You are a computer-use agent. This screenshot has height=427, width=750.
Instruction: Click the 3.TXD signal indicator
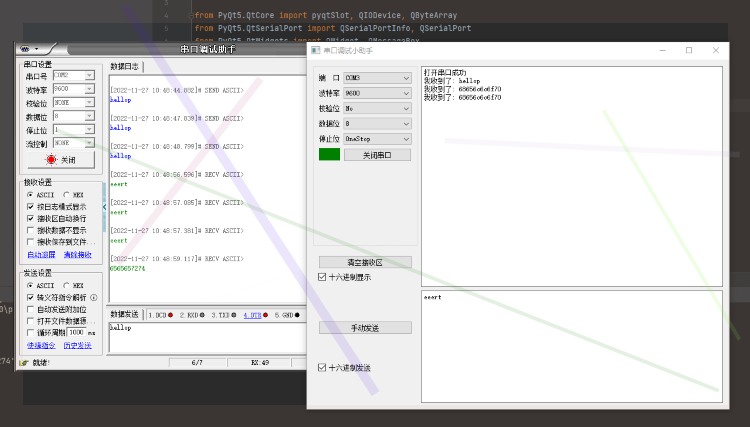coord(233,315)
